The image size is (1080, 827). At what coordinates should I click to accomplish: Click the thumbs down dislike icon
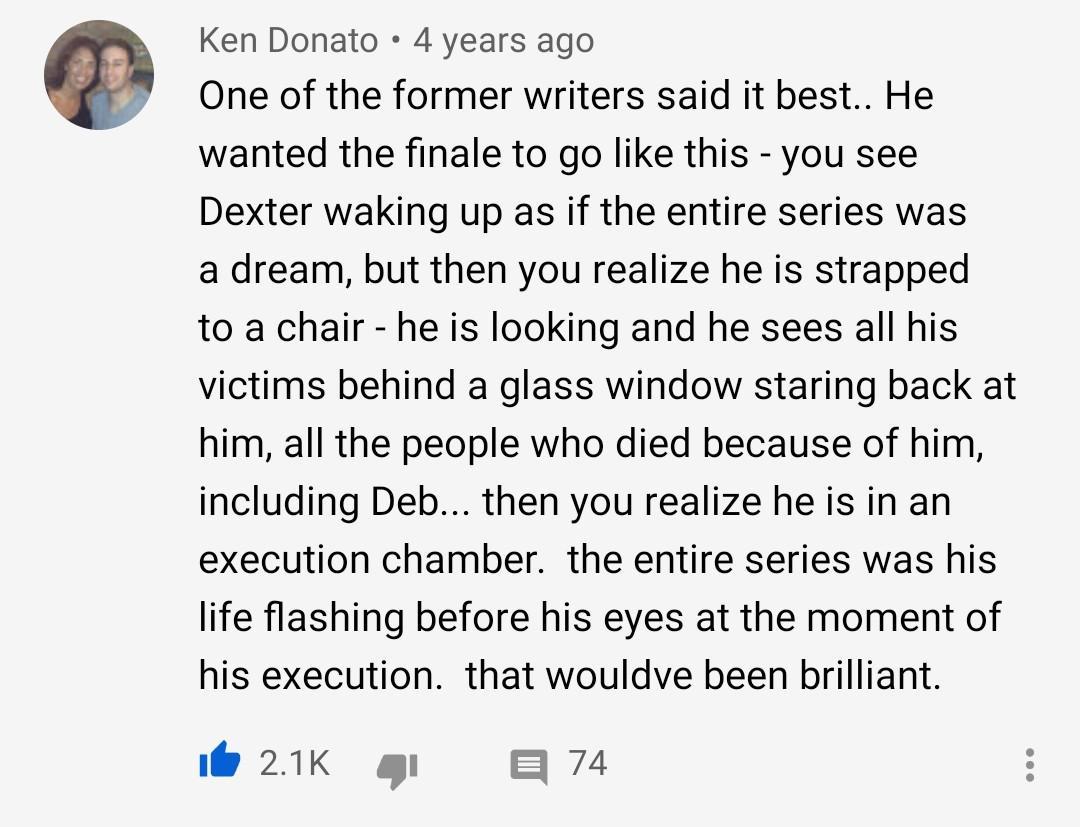pyautogui.click(x=397, y=767)
